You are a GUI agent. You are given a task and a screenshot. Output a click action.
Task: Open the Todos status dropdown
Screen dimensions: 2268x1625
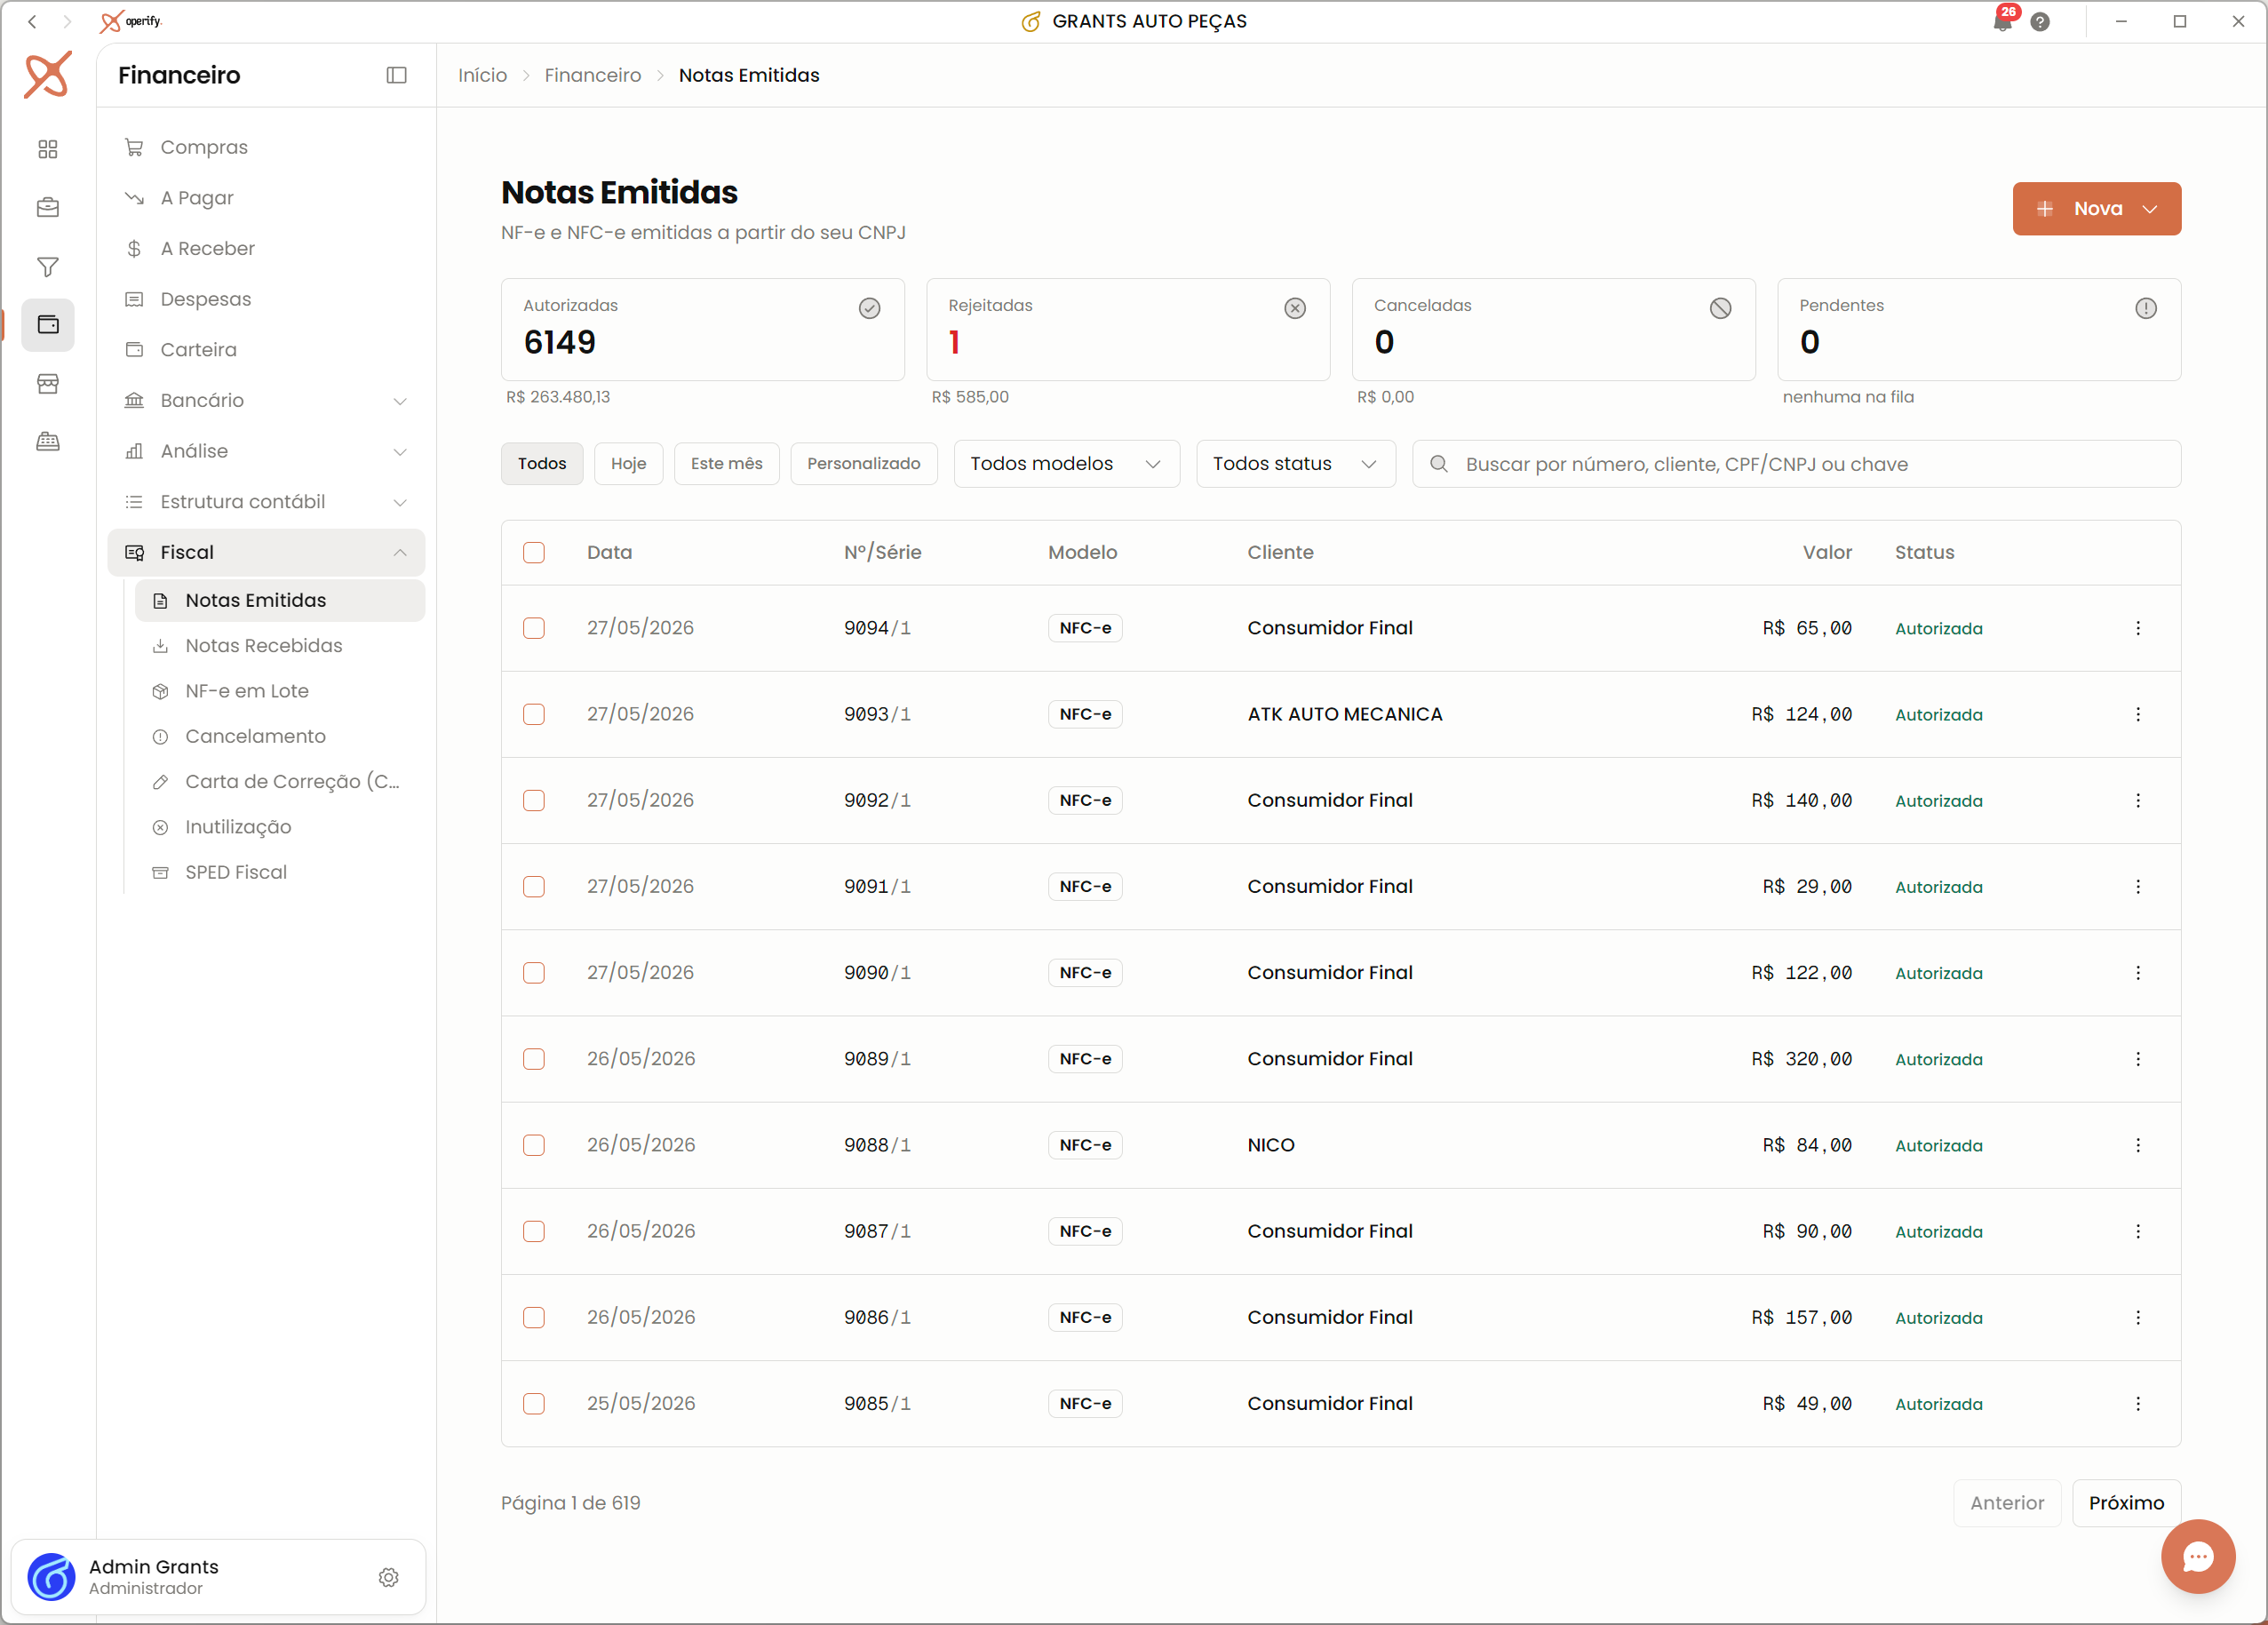1295,464
